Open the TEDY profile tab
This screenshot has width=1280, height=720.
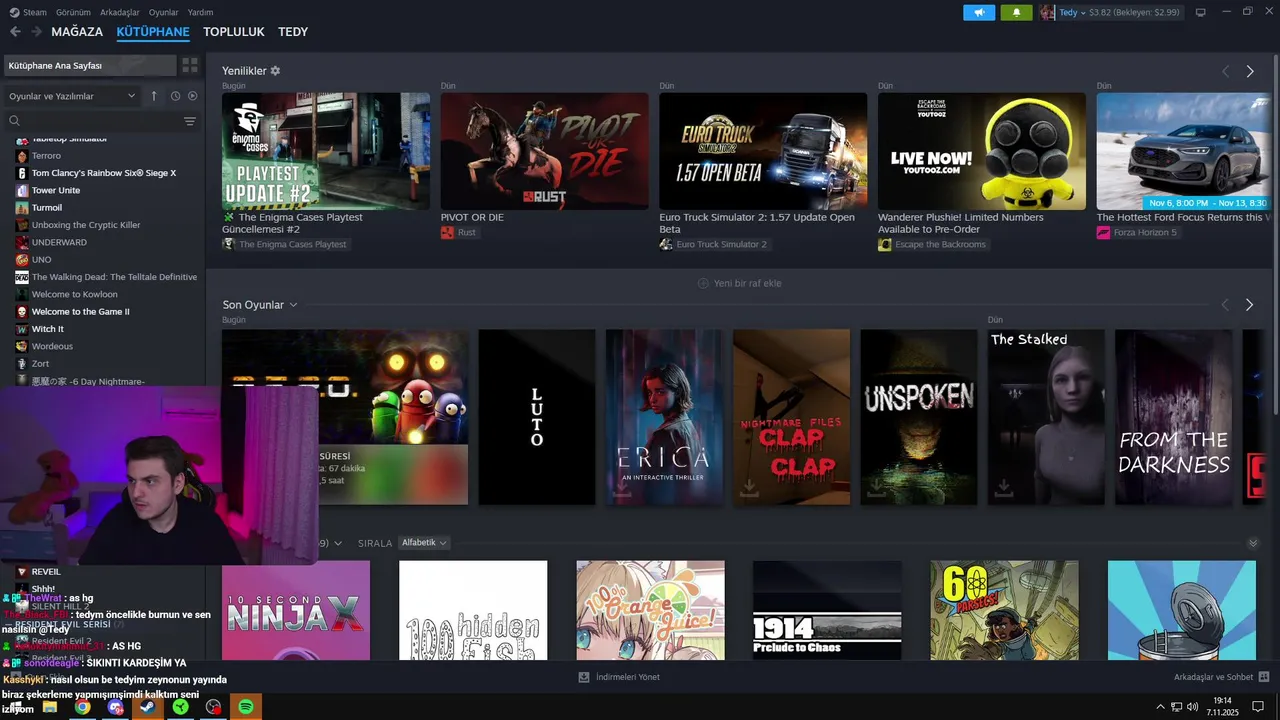coord(293,32)
